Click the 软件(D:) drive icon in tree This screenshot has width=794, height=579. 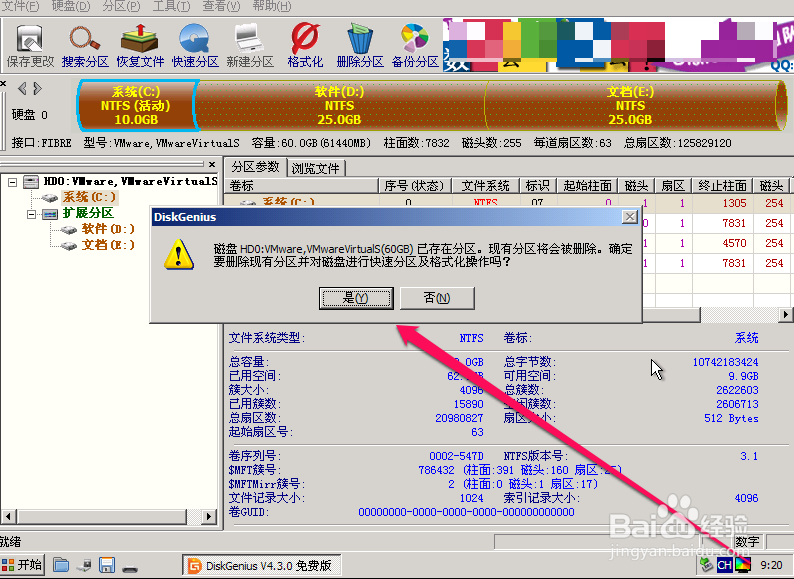(68, 229)
